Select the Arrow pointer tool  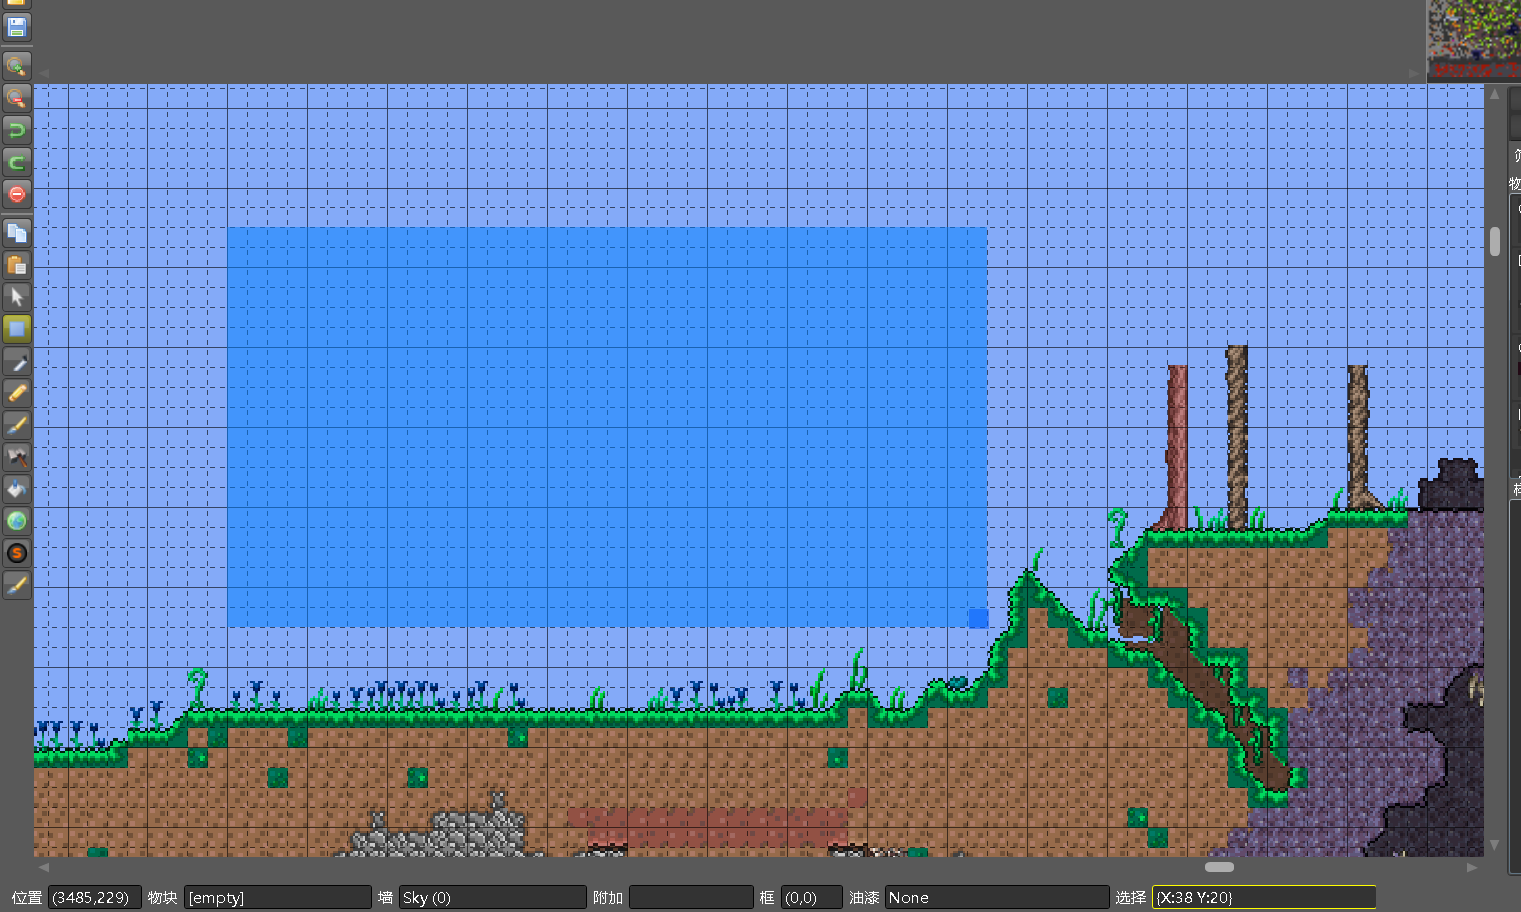pyautogui.click(x=17, y=297)
